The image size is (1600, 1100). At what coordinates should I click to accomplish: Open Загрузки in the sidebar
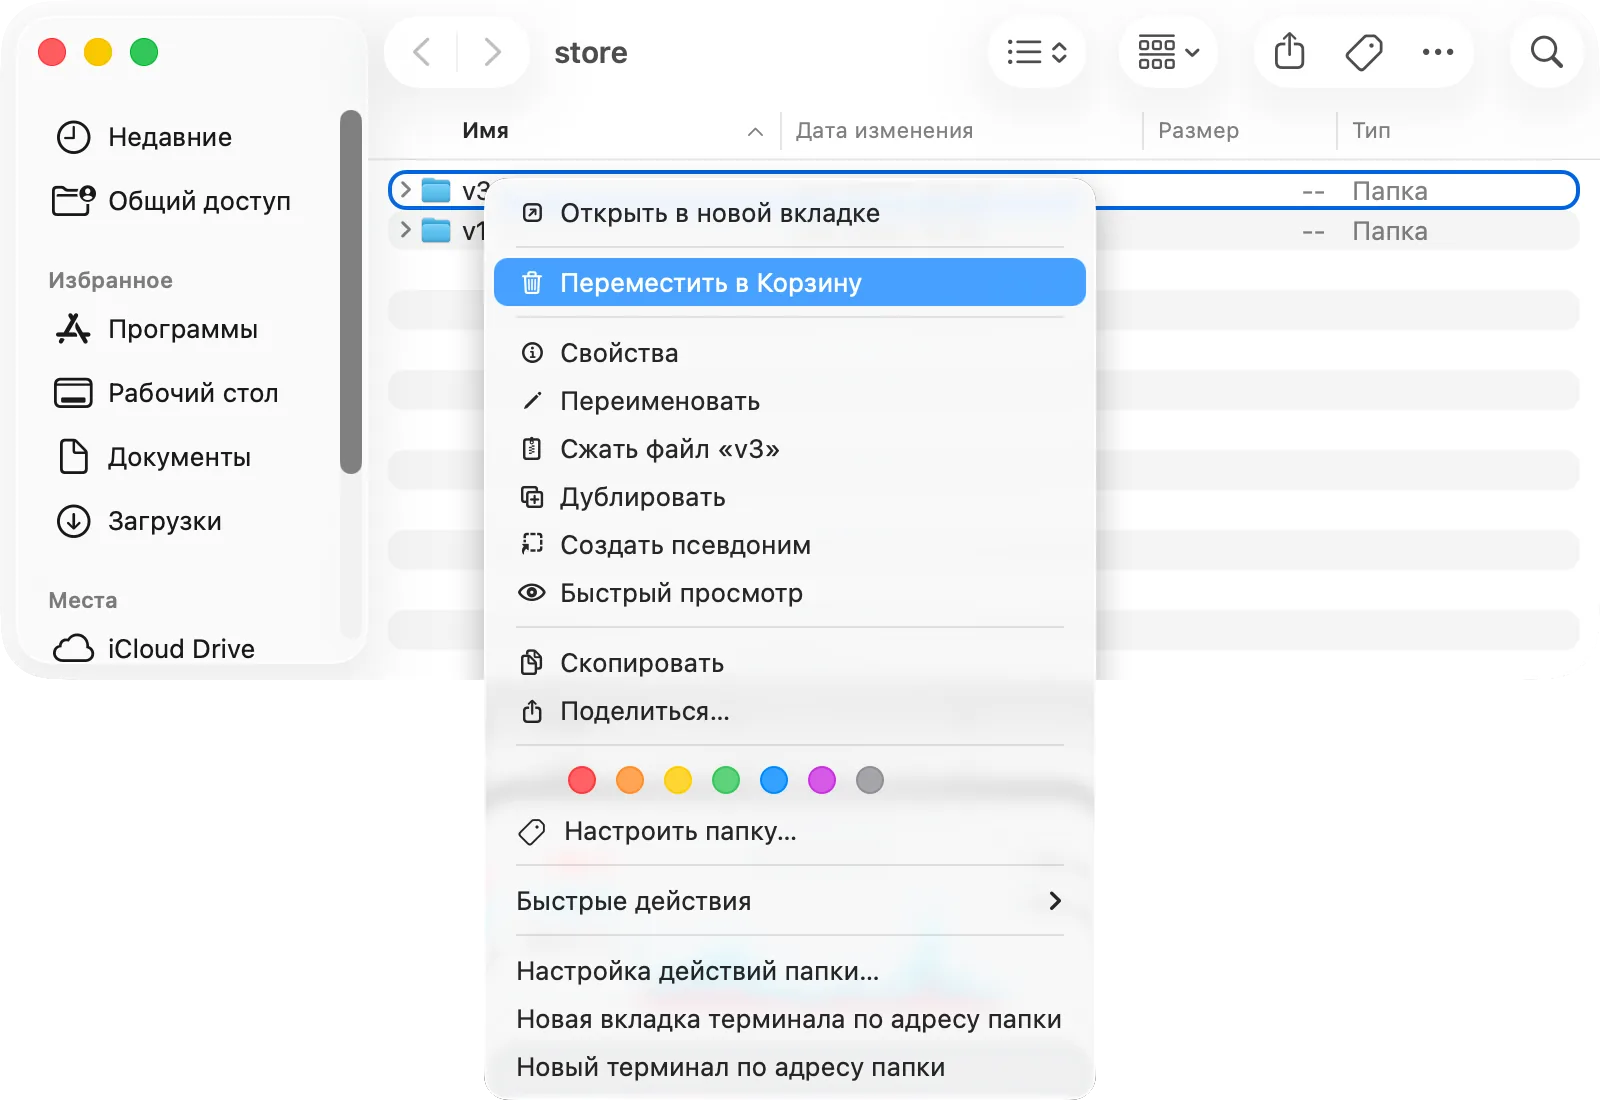139,521
